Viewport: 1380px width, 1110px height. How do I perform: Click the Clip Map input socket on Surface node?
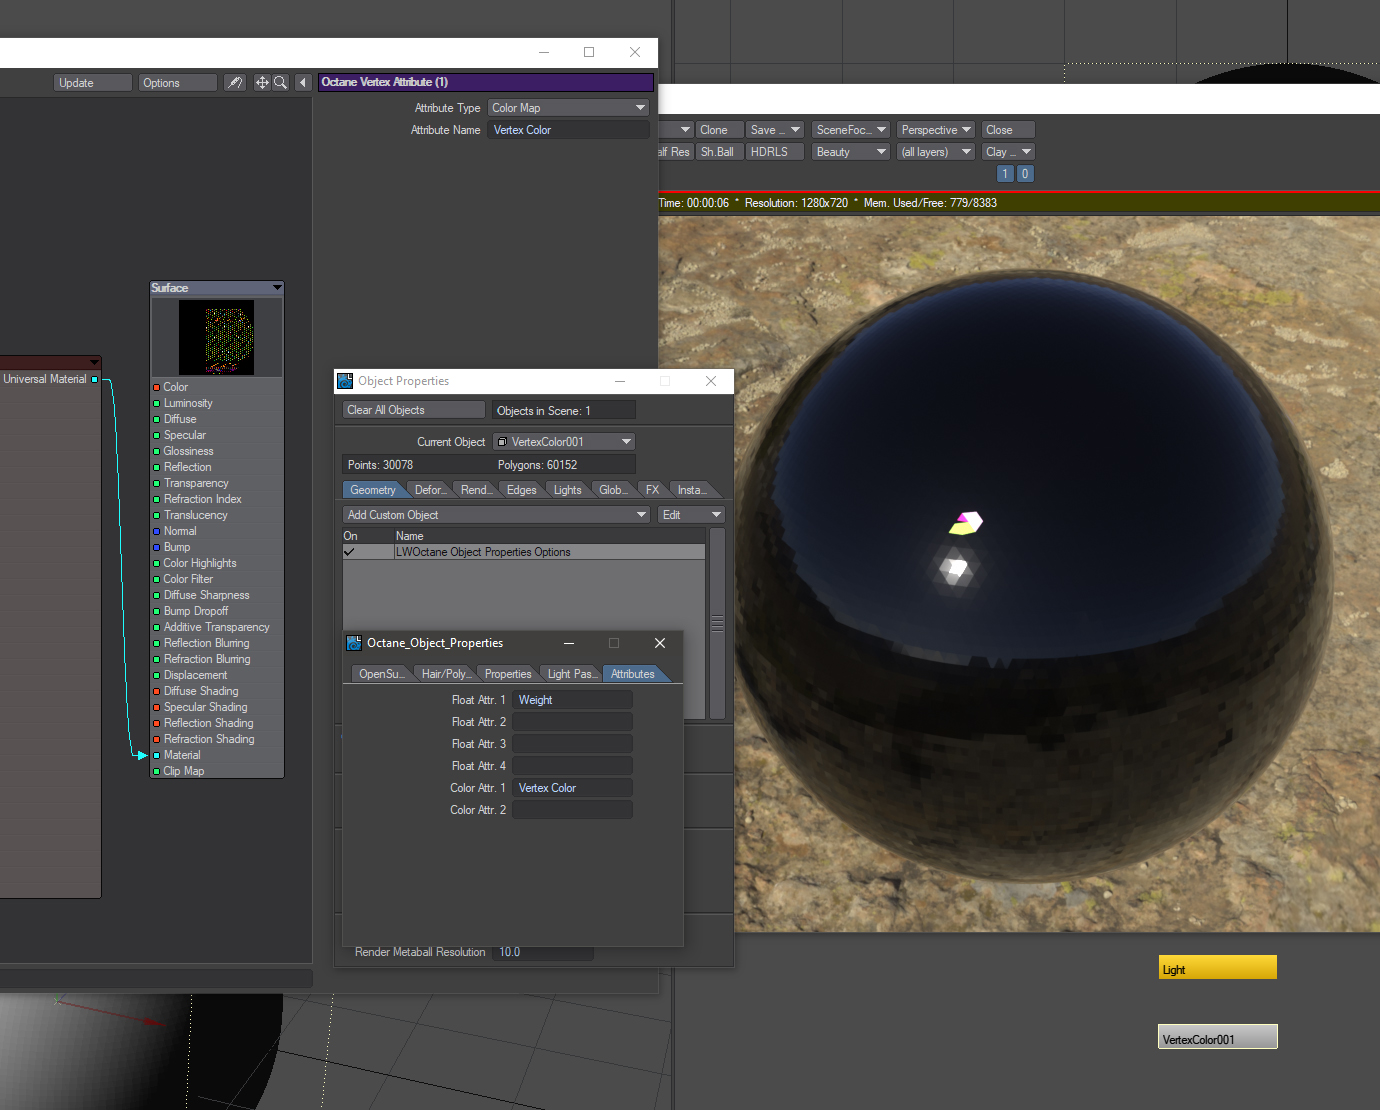pos(157,771)
